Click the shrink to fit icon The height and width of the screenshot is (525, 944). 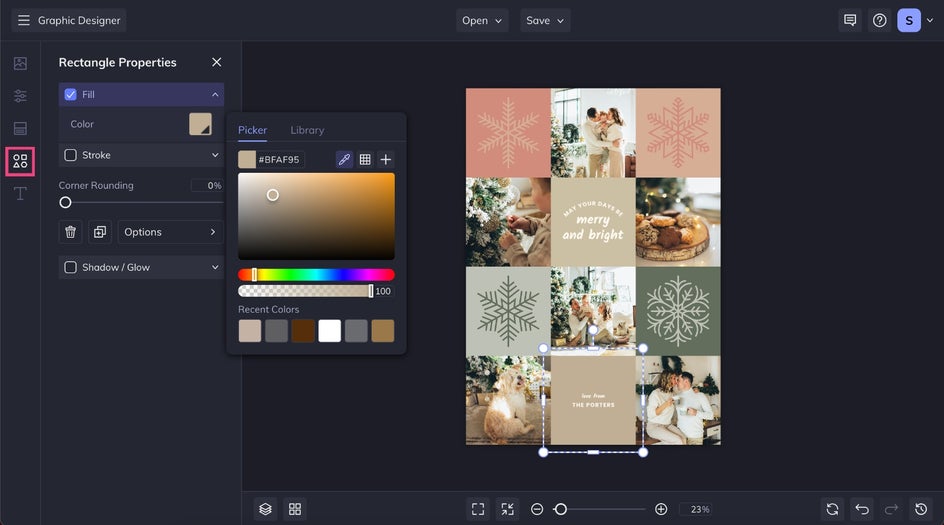point(508,509)
